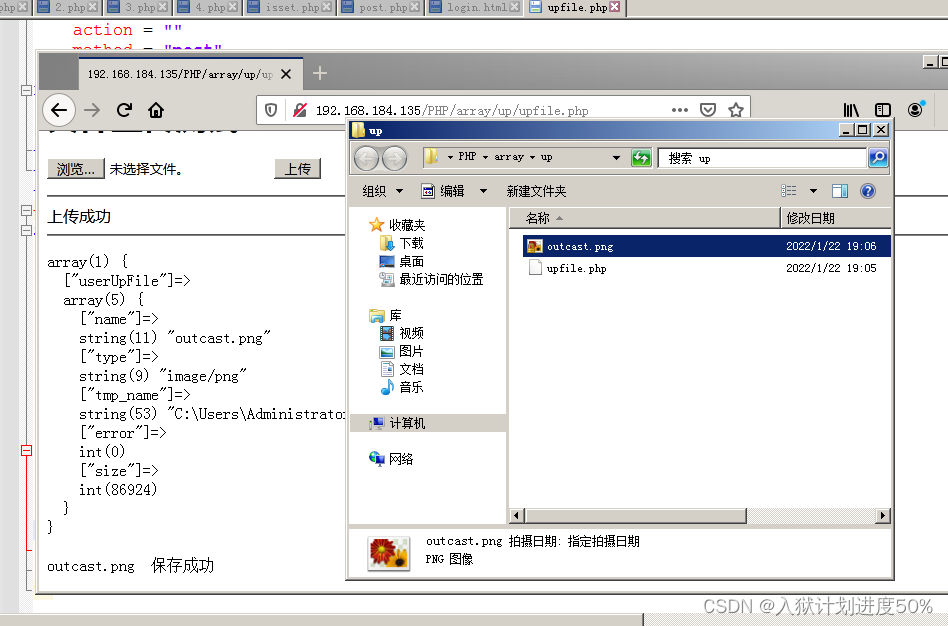
Task: Sort files by 修改日期 column
Action: 835,218
